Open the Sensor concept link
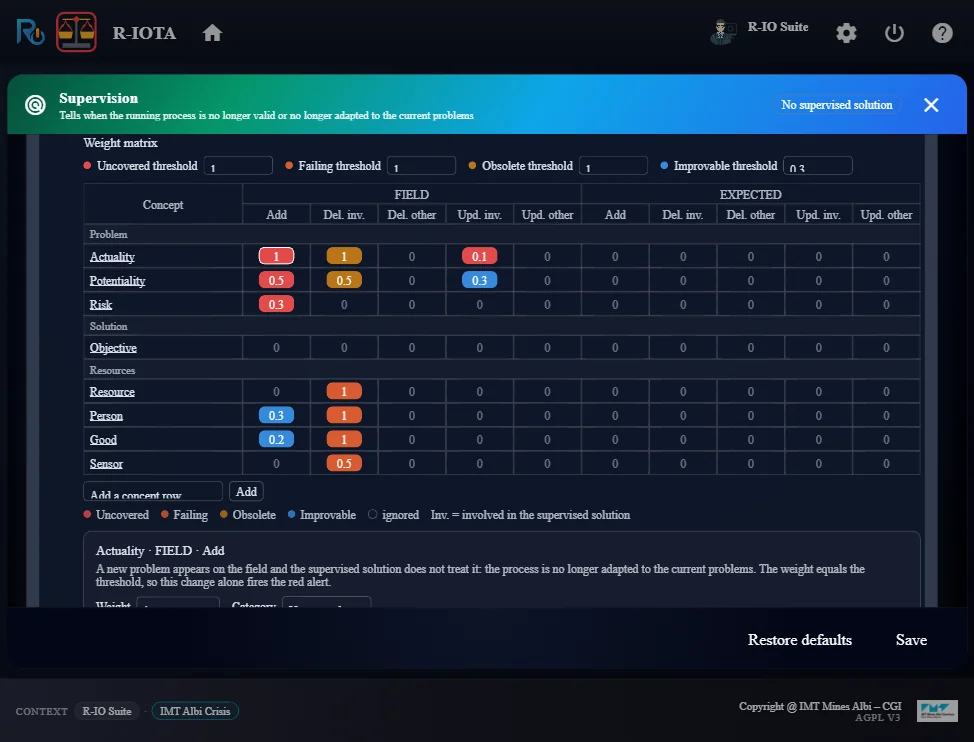This screenshot has height=742, width=974. [106, 464]
